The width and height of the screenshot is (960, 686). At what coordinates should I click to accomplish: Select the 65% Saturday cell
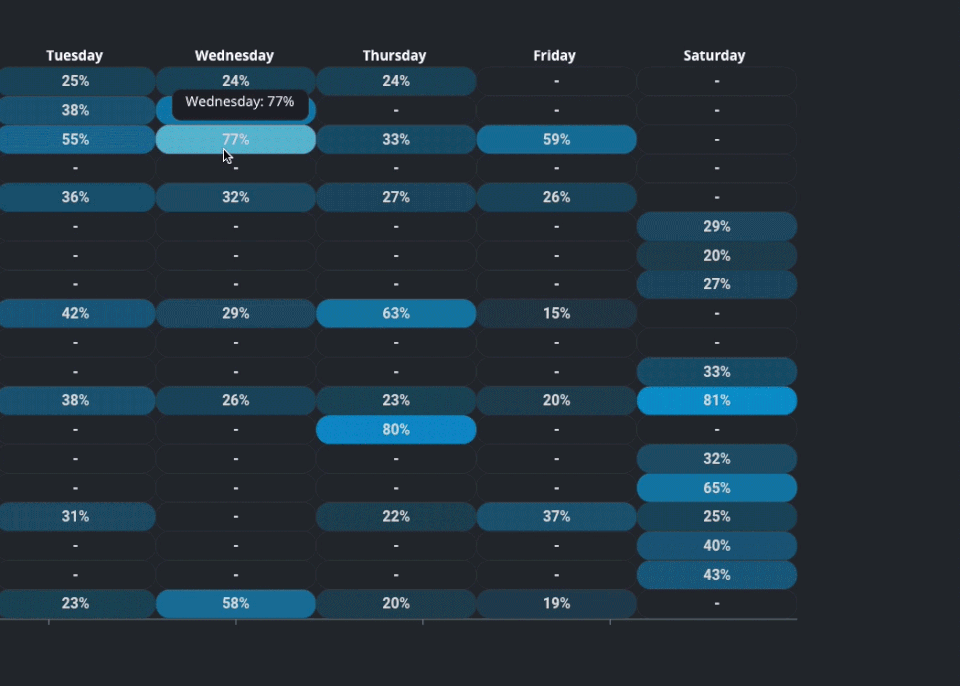(716, 488)
